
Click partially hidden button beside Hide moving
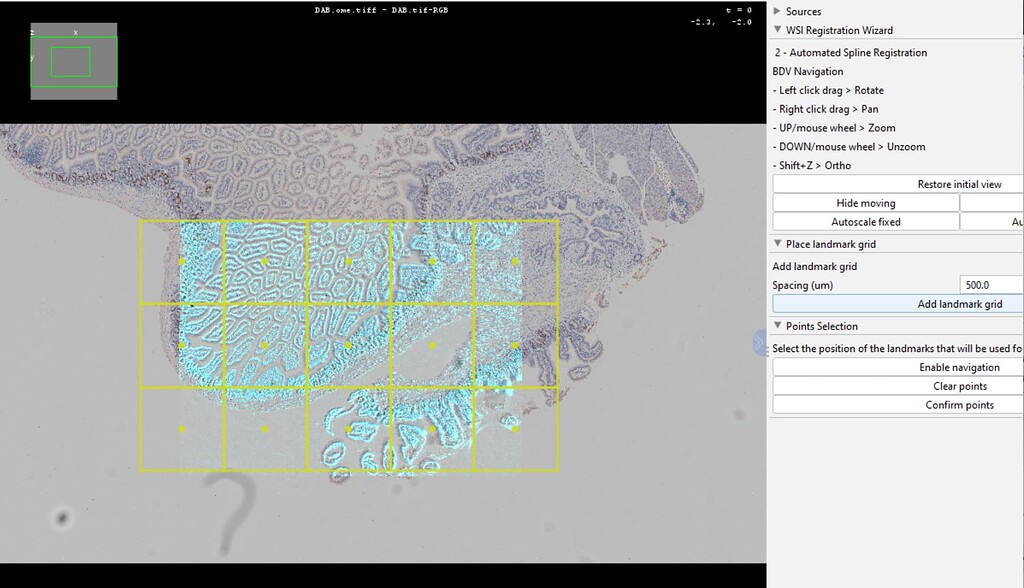(992, 203)
